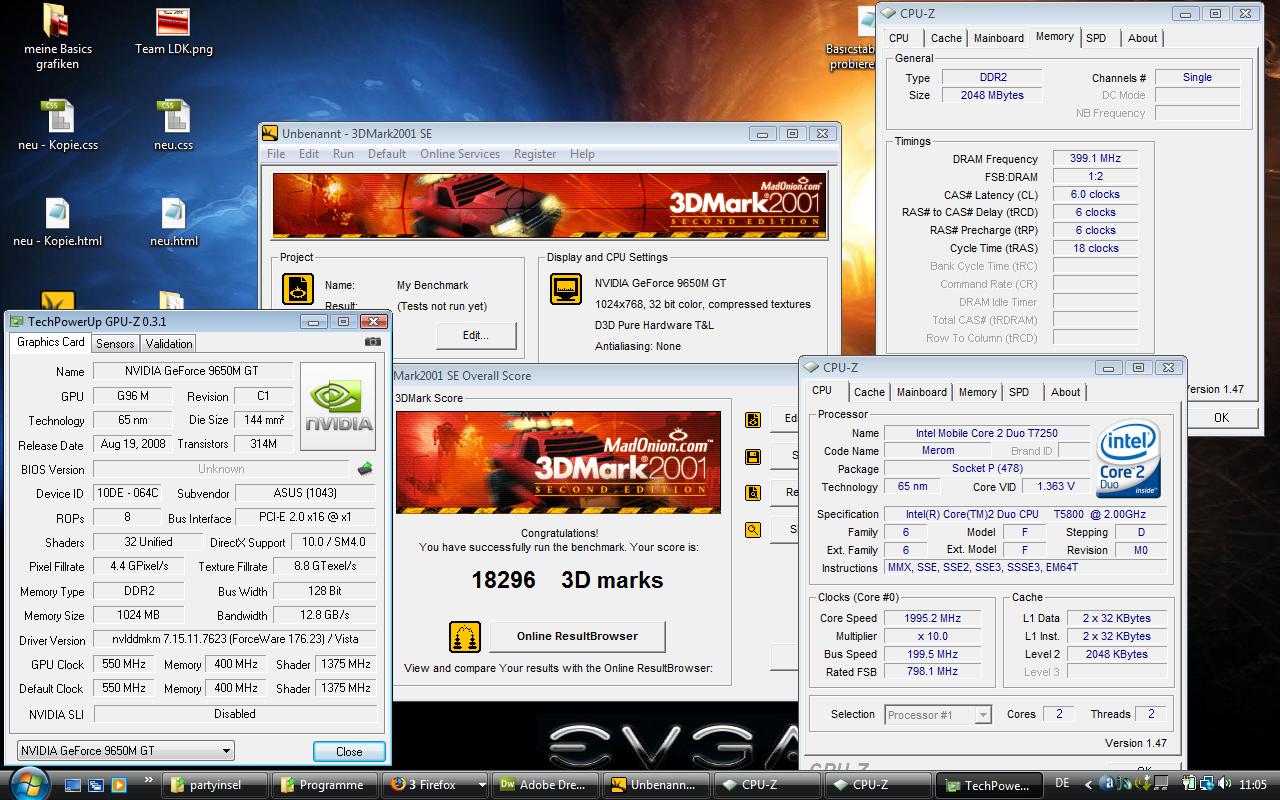Click the Project icon in 3DMark2001
Image resolution: width=1280 pixels, height=800 pixels.
click(x=298, y=290)
